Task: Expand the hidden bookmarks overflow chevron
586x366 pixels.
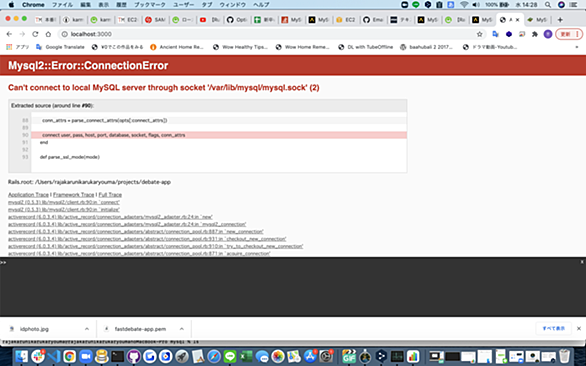Action: point(577,47)
